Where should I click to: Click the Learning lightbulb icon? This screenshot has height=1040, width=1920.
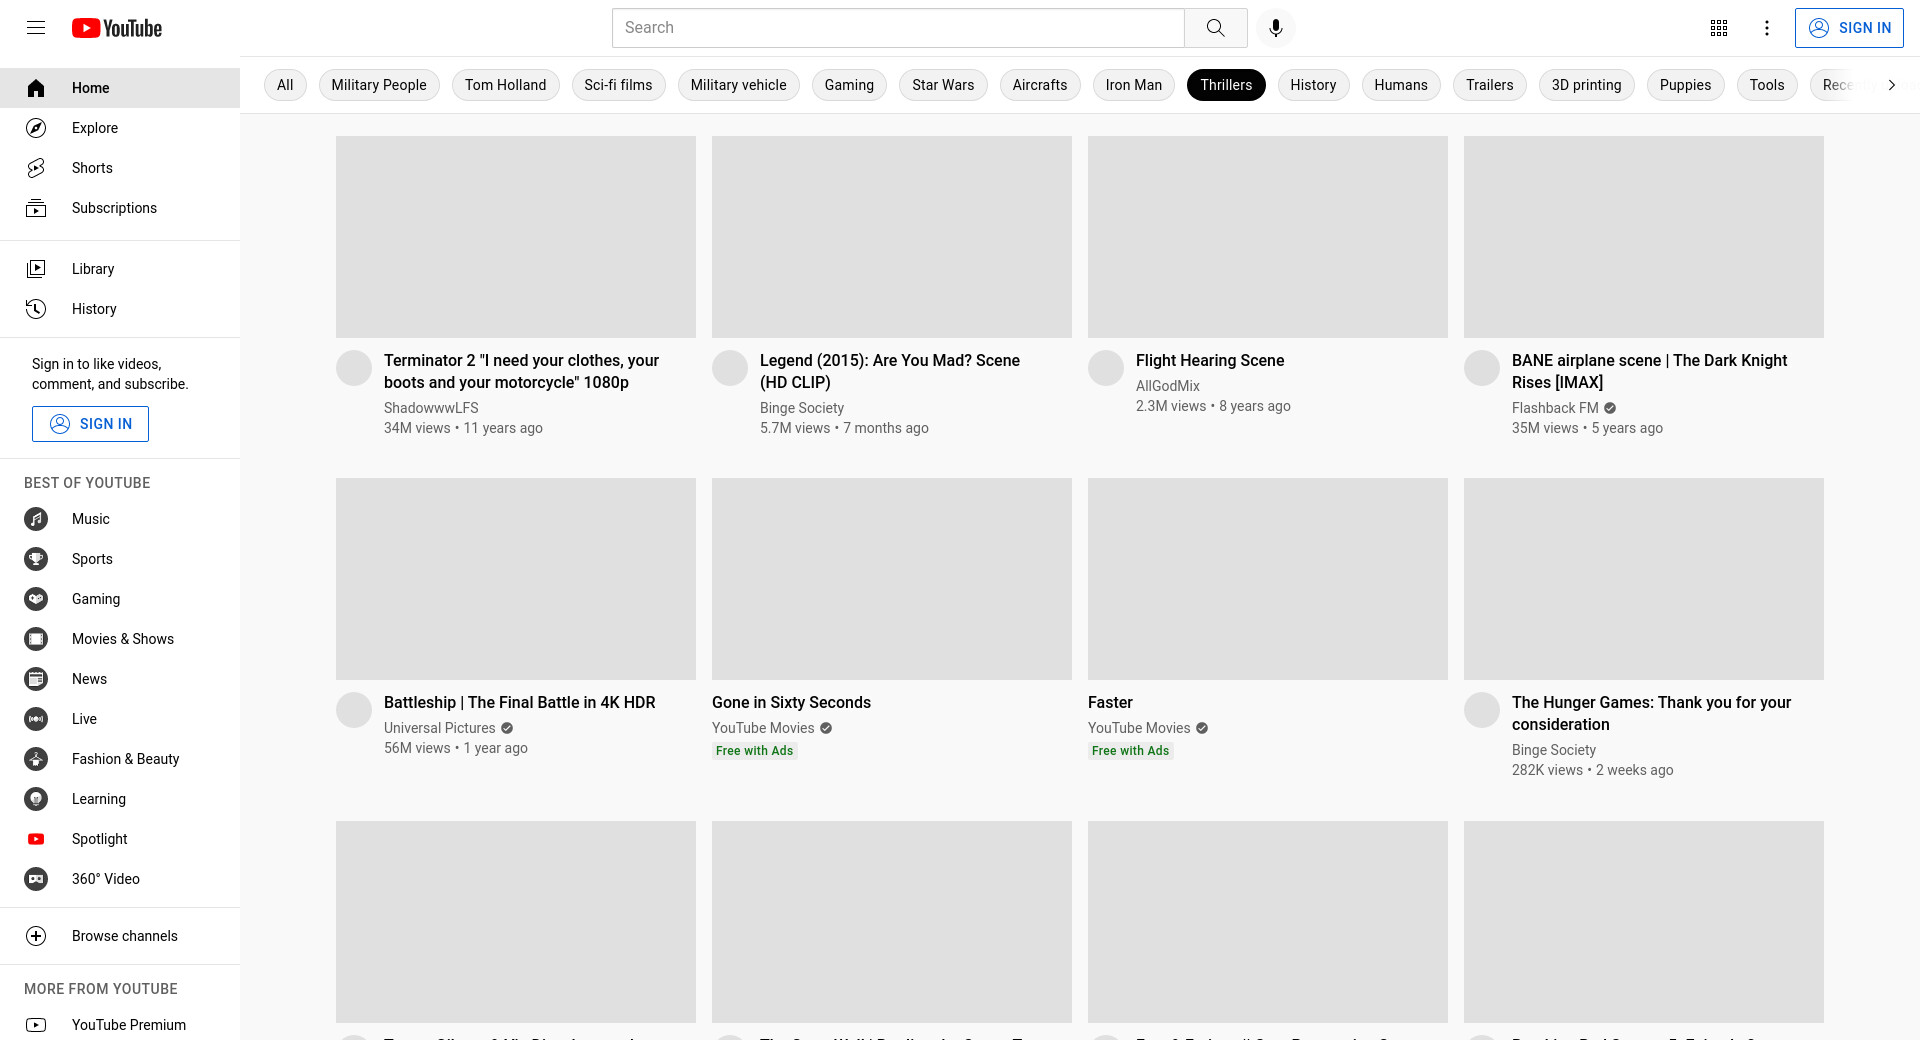[x=36, y=799]
